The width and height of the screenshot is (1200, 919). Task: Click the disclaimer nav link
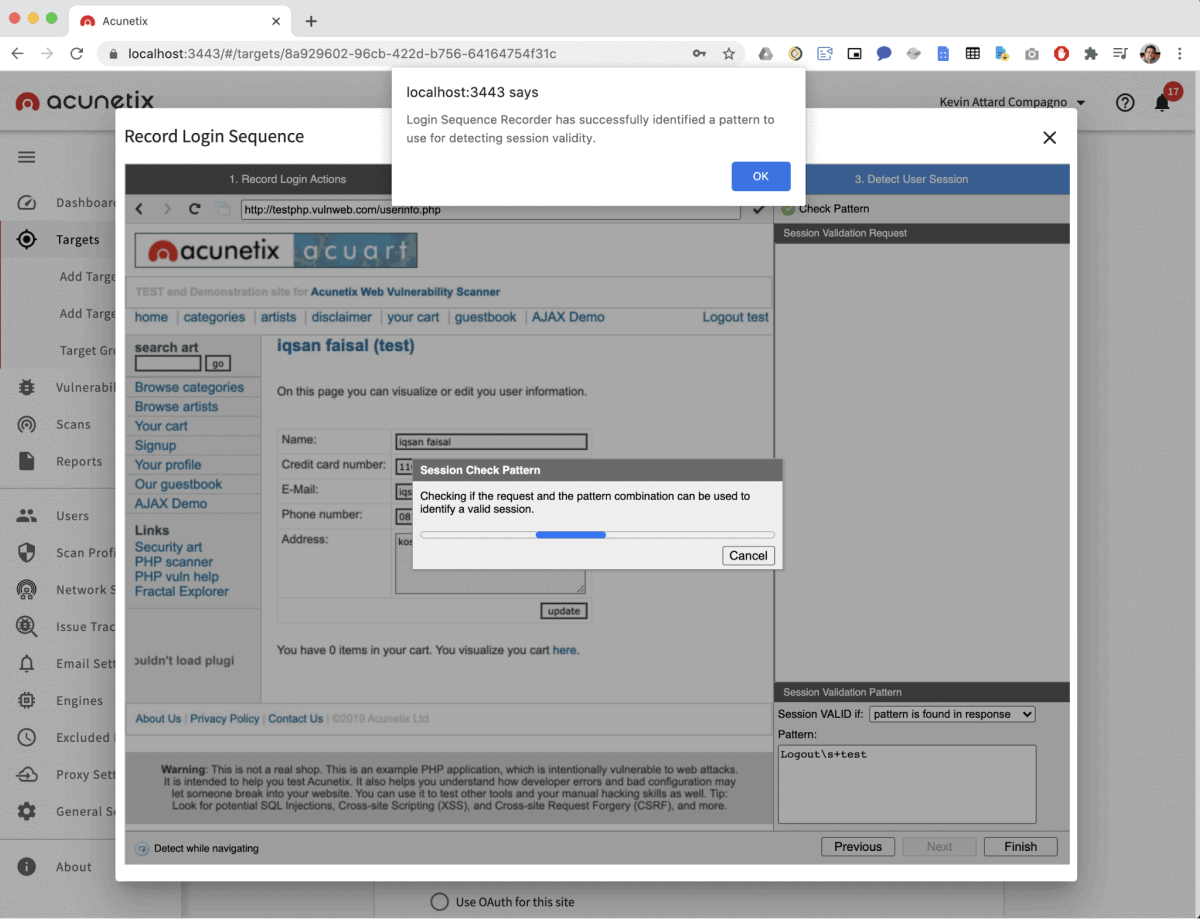(341, 317)
